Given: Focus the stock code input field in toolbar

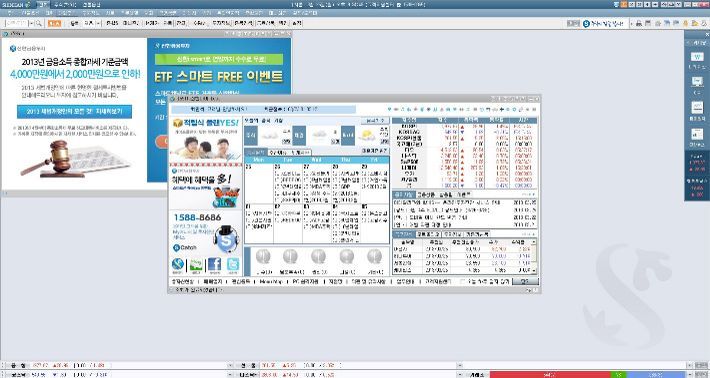Looking at the screenshot, I should coord(17,23).
